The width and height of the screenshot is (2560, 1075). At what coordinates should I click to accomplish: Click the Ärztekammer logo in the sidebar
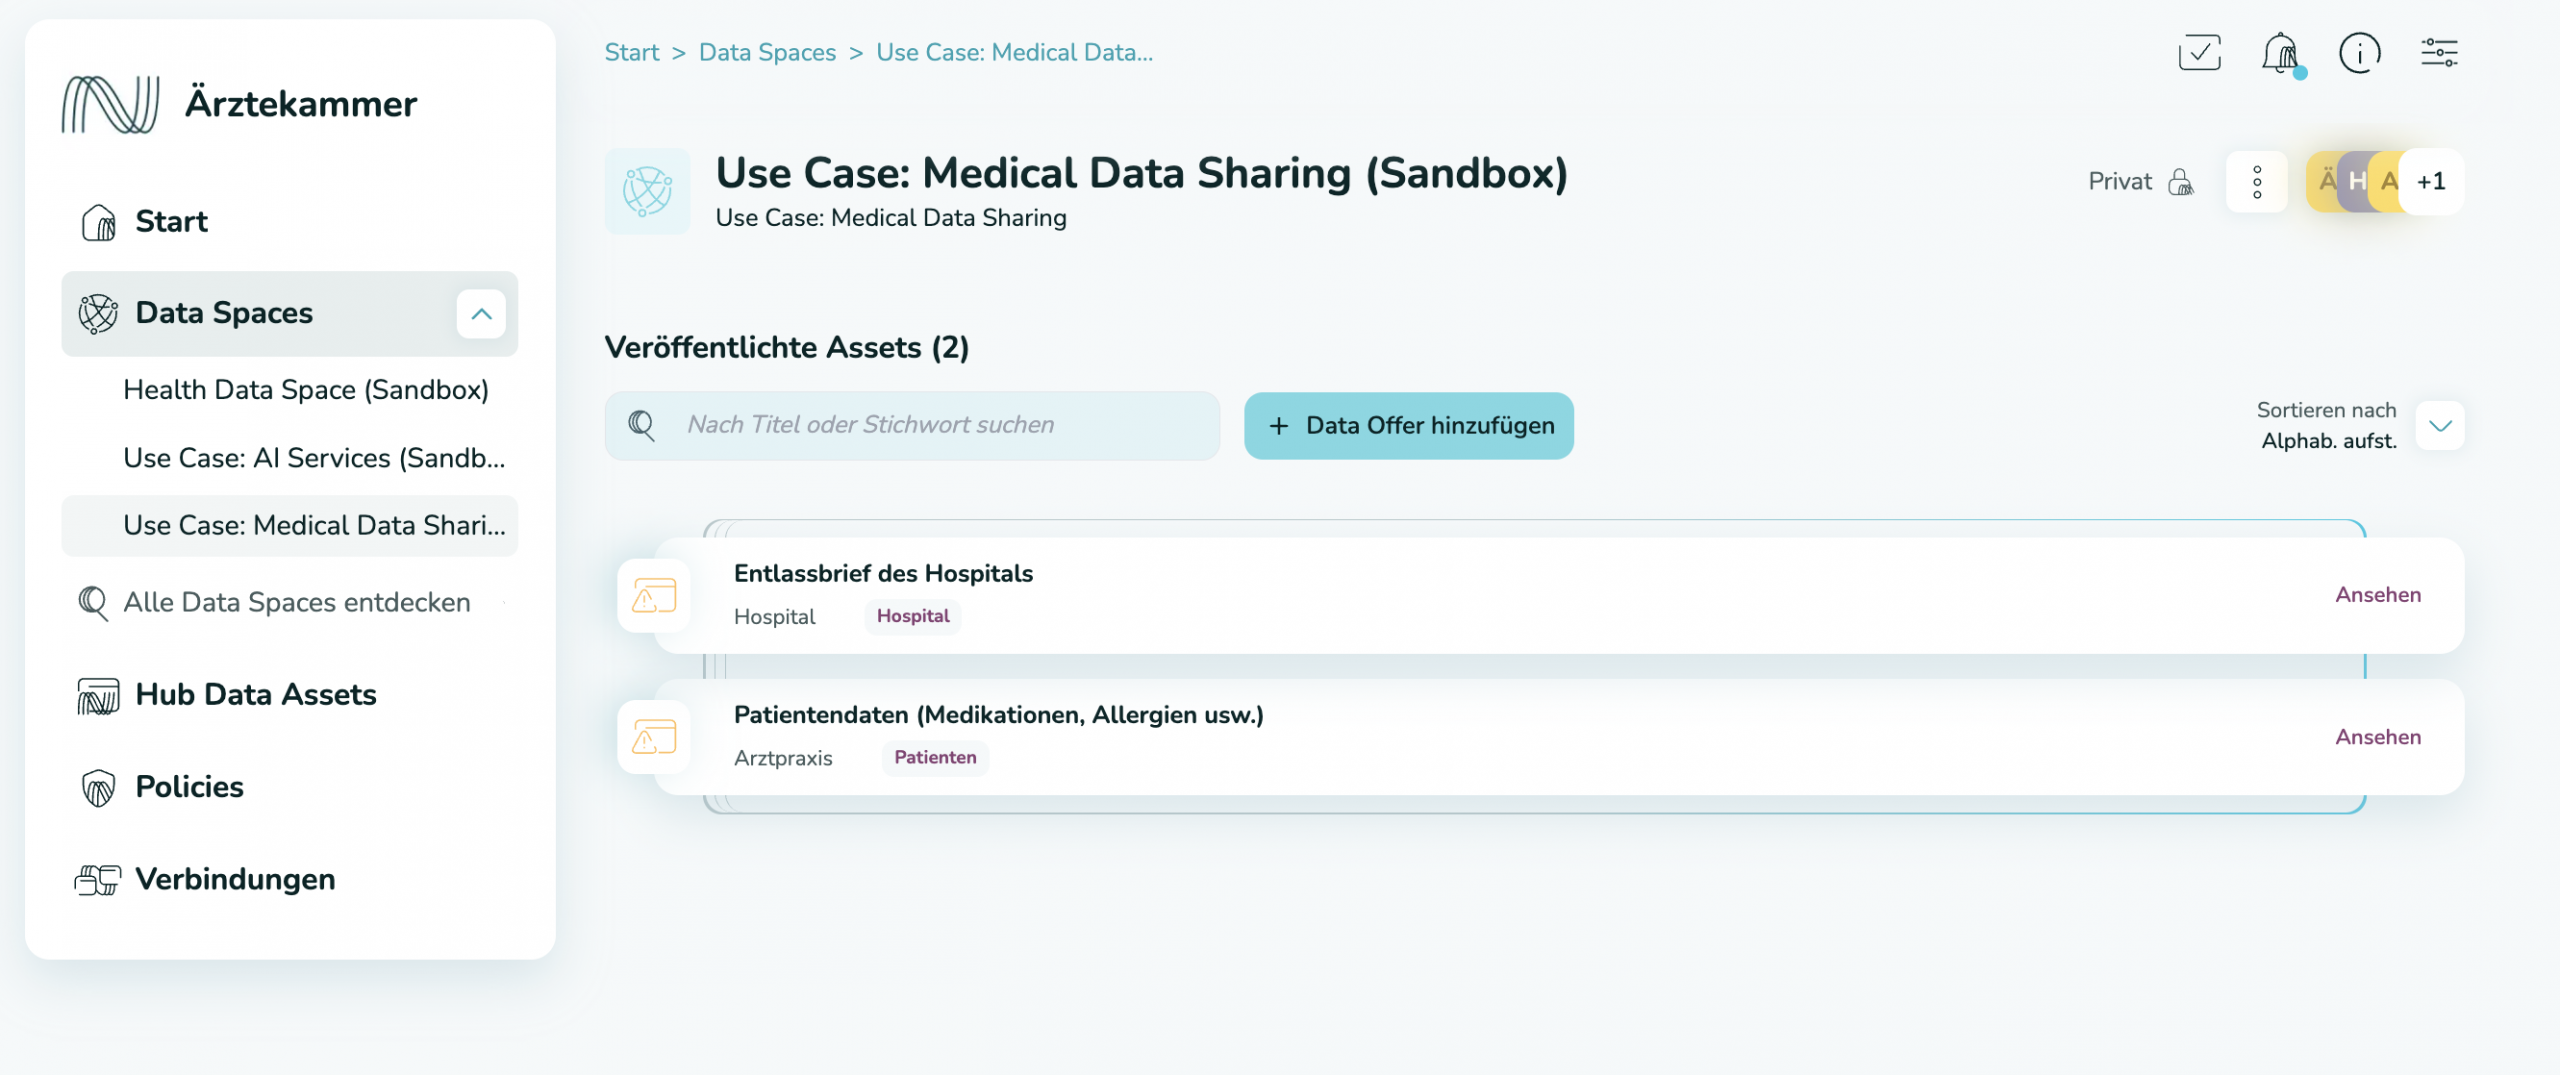[x=112, y=102]
